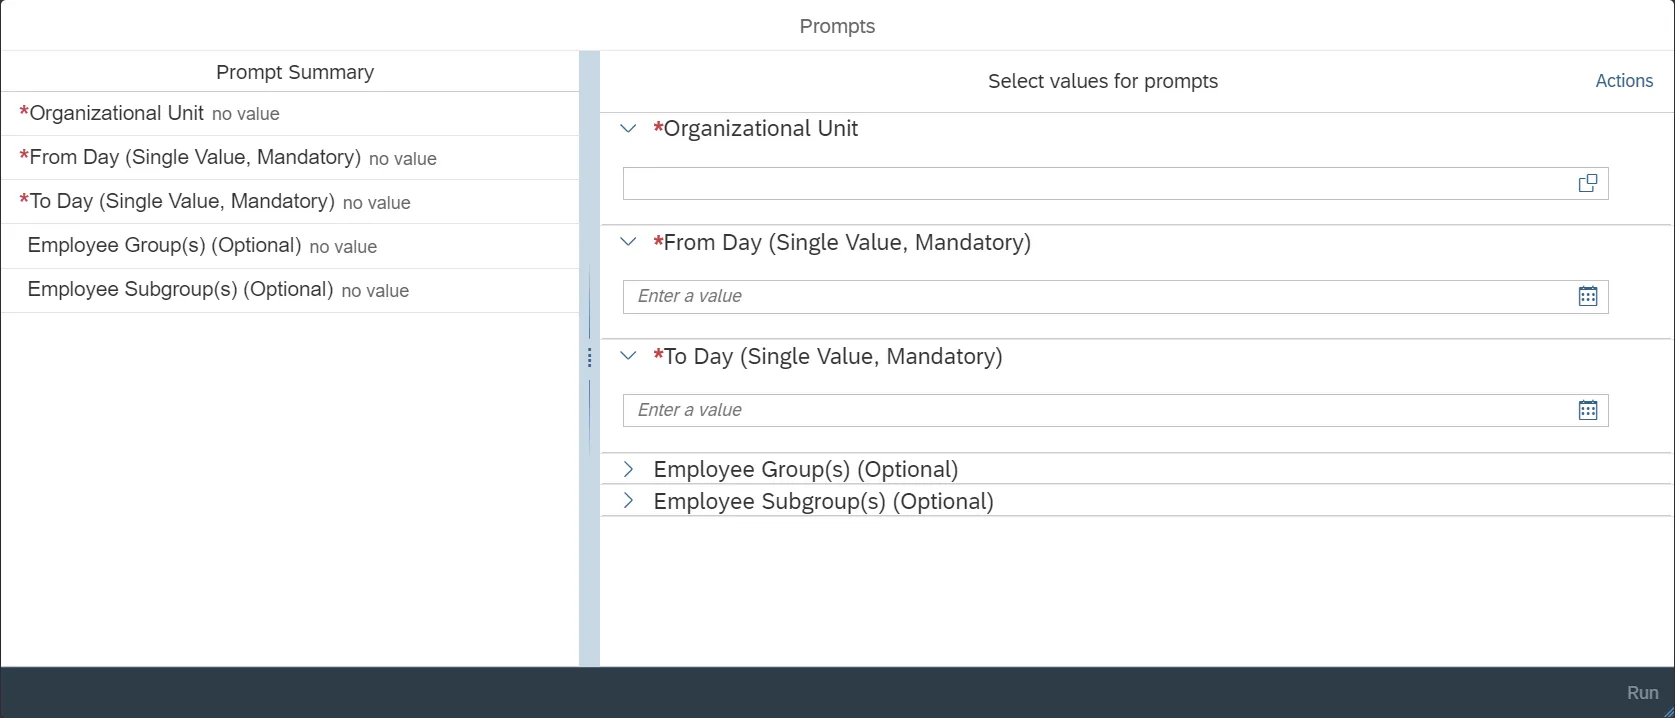The image size is (1675, 718).
Task: Expand Employee Subgroup(s) optional prompt
Action: [x=628, y=501]
